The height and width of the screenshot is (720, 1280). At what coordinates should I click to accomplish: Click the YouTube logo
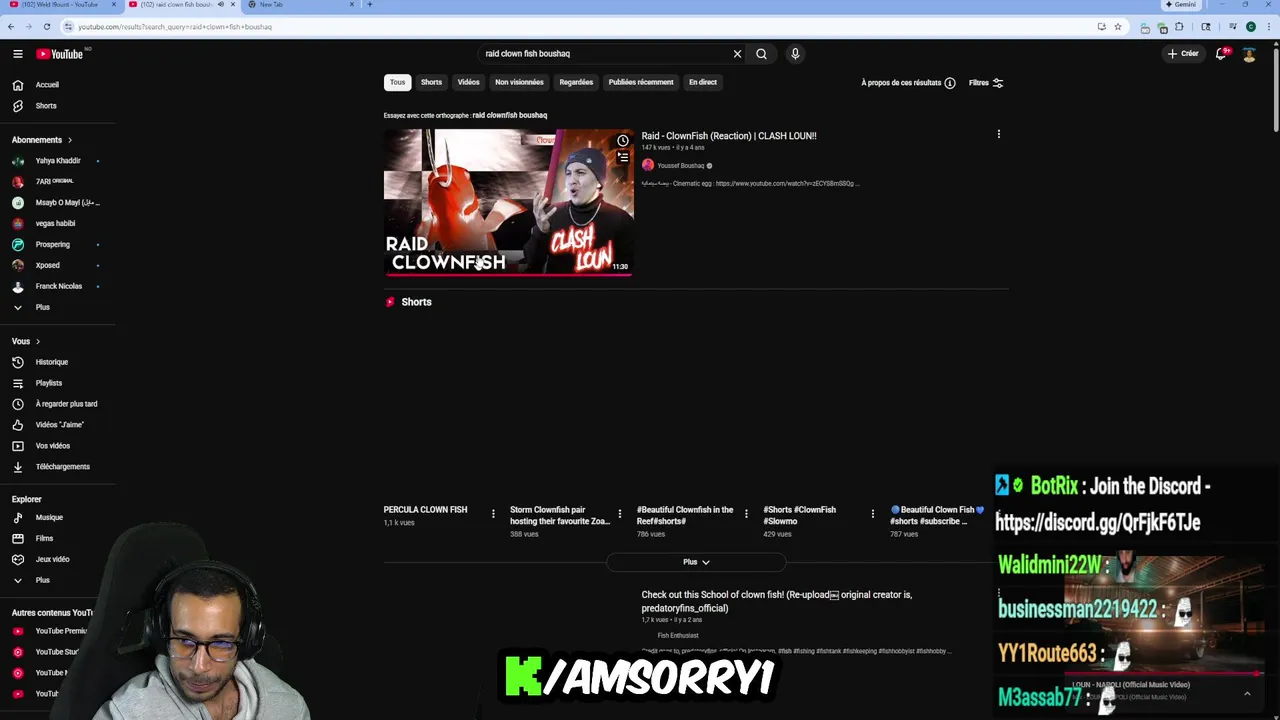[61, 54]
